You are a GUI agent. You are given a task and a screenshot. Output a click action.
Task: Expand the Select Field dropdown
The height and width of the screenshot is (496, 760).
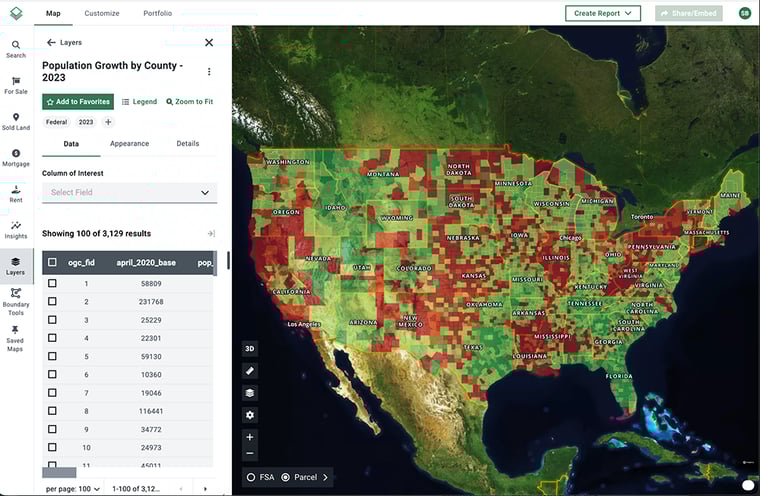click(x=130, y=192)
